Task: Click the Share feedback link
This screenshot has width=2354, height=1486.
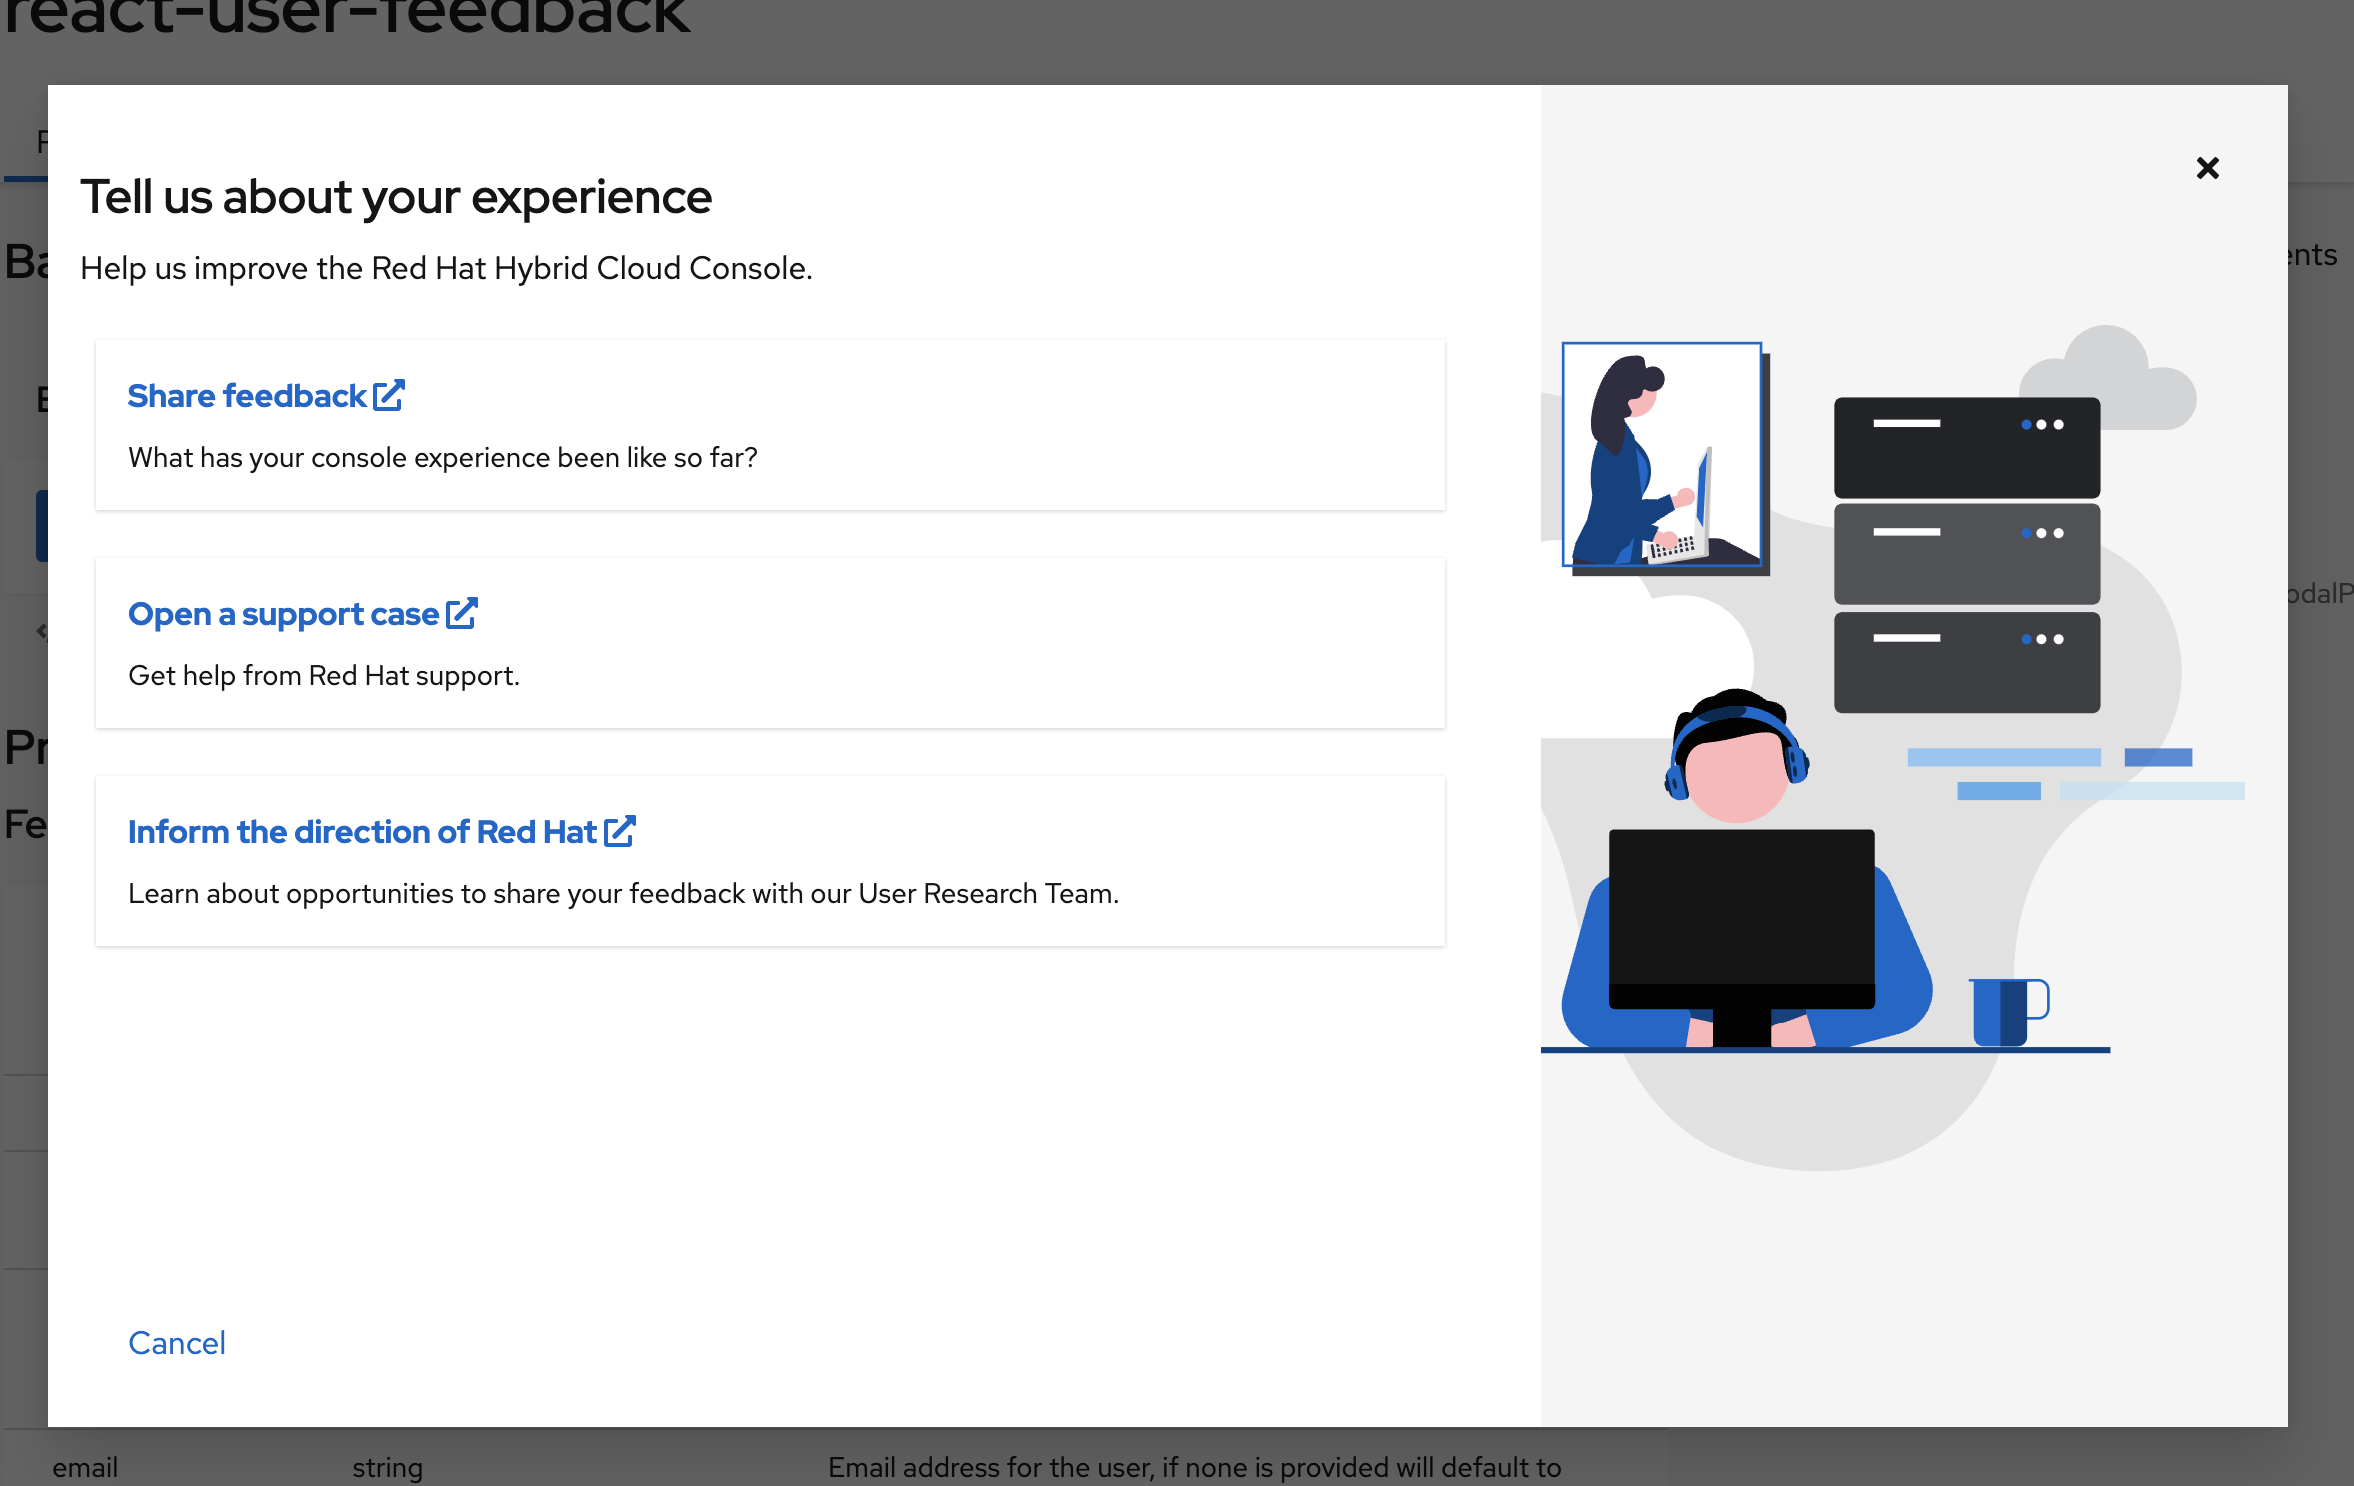Action: pos(247,396)
